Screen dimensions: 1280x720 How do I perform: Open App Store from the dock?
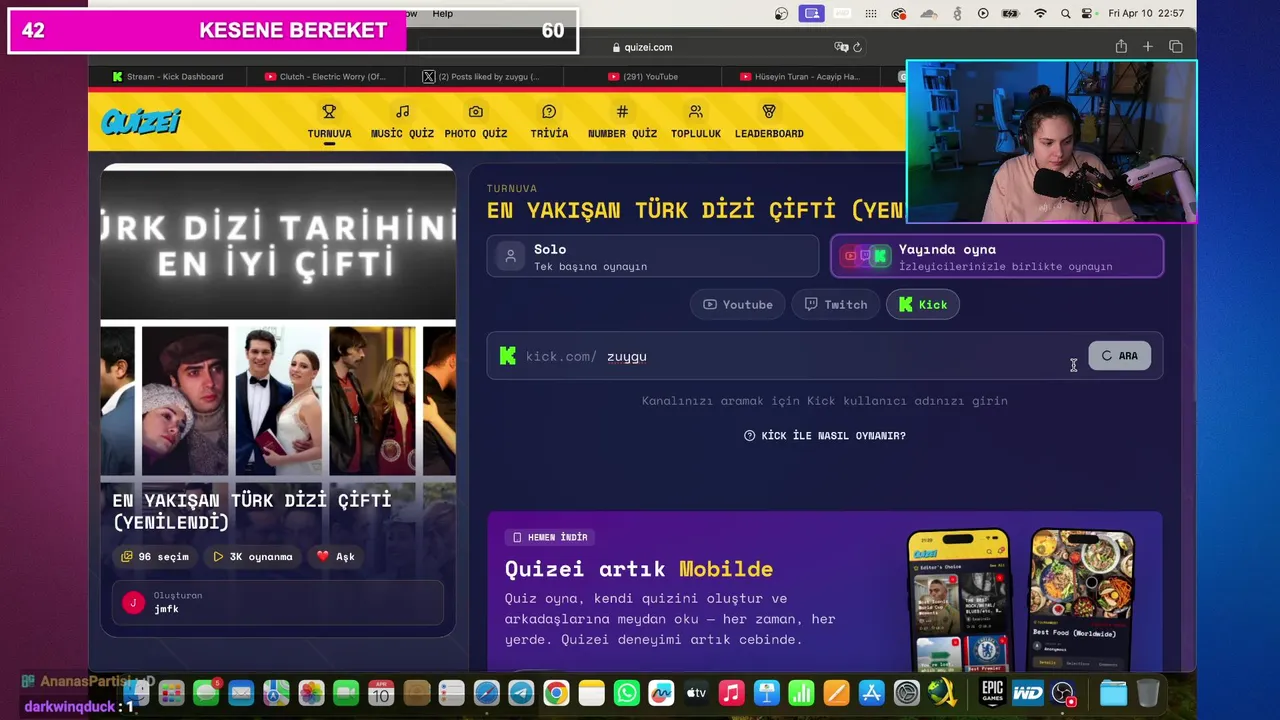coord(871,692)
